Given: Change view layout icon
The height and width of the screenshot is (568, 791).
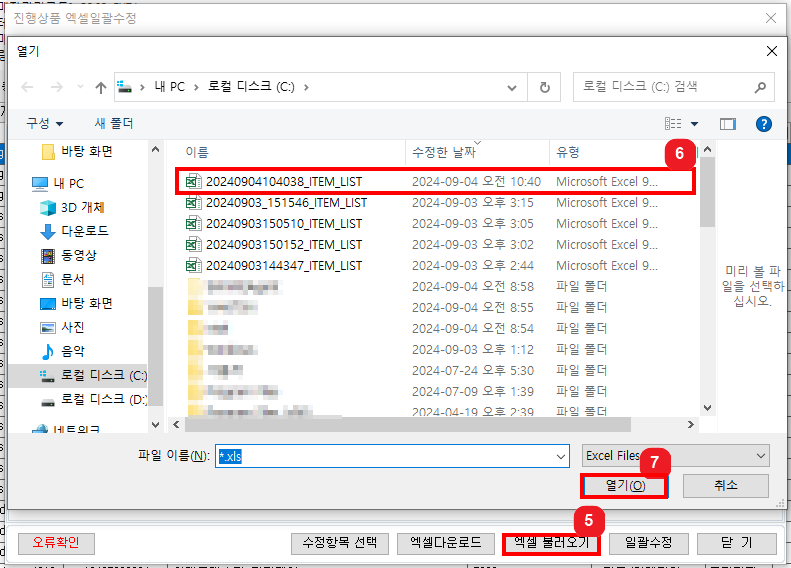Looking at the screenshot, I should pyautogui.click(x=673, y=124).
